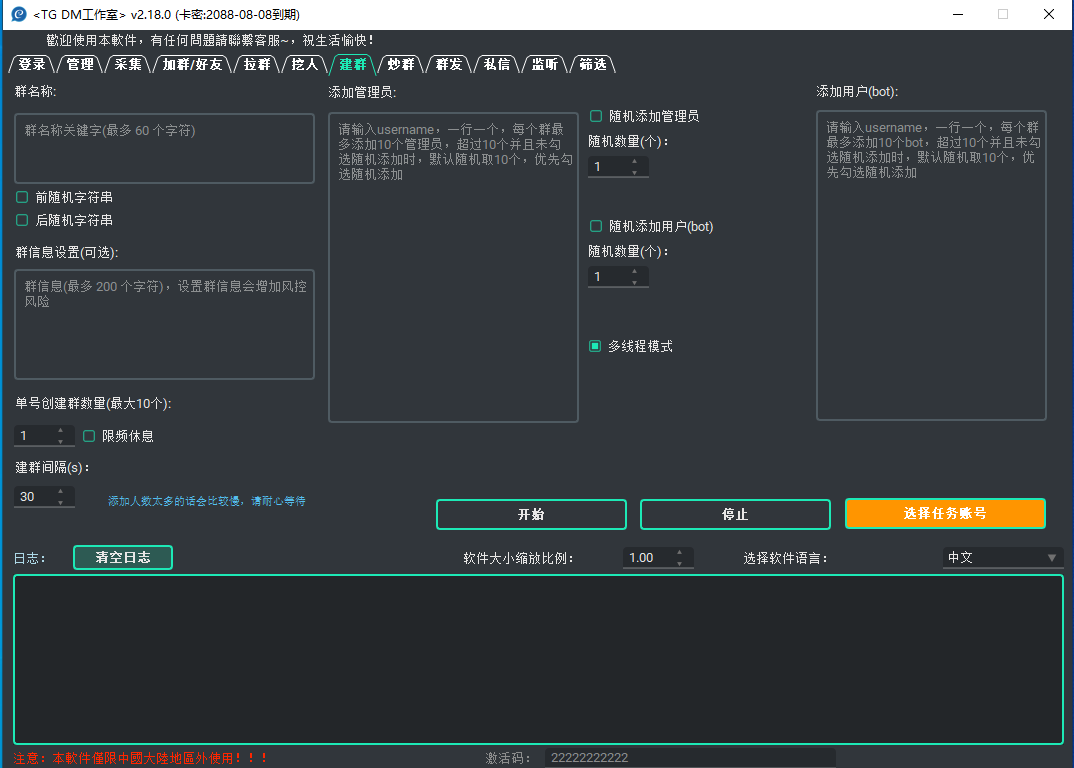Click the 激活码 input field
The width and height of the screenshot is (1074, 768).
coord(690,758)
